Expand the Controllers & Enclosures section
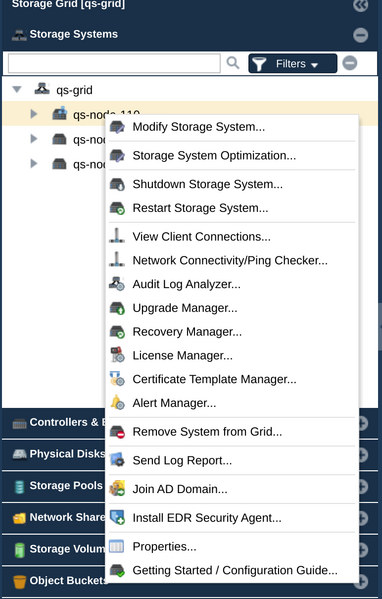This screenshot has width=382, height=599. click(362, 423)
